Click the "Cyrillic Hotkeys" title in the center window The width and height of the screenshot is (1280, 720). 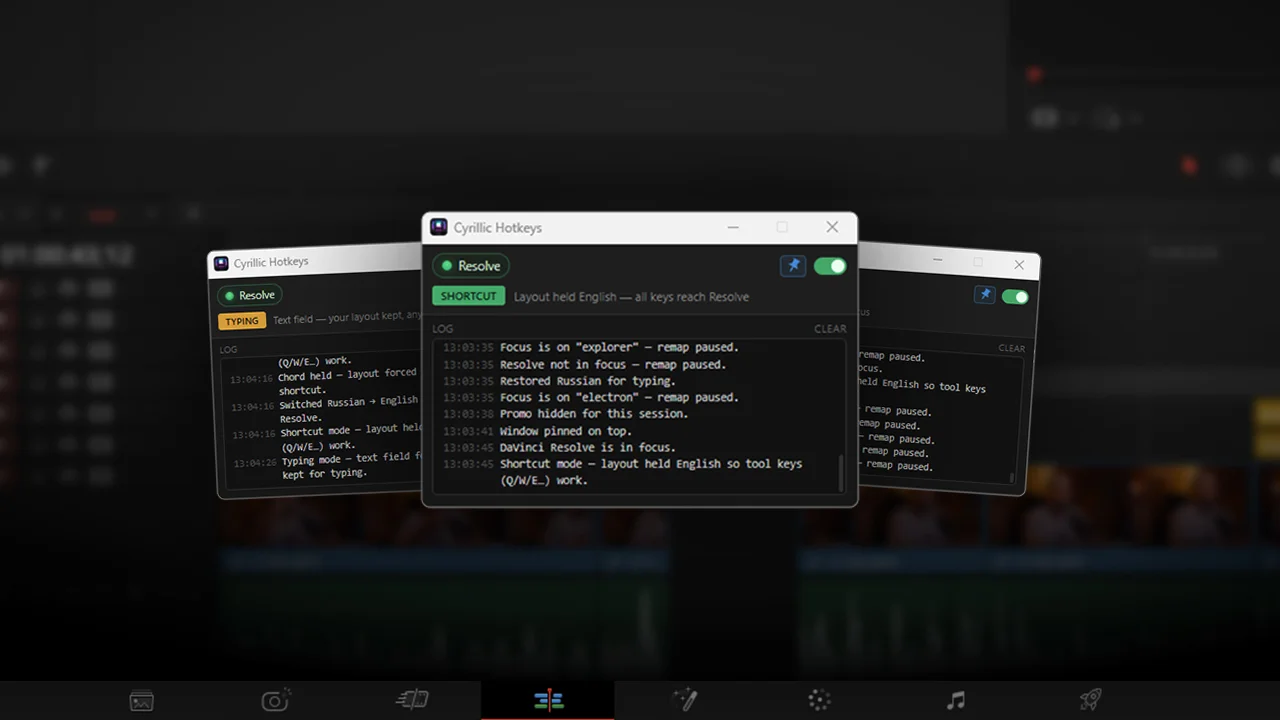coord(498,228)
